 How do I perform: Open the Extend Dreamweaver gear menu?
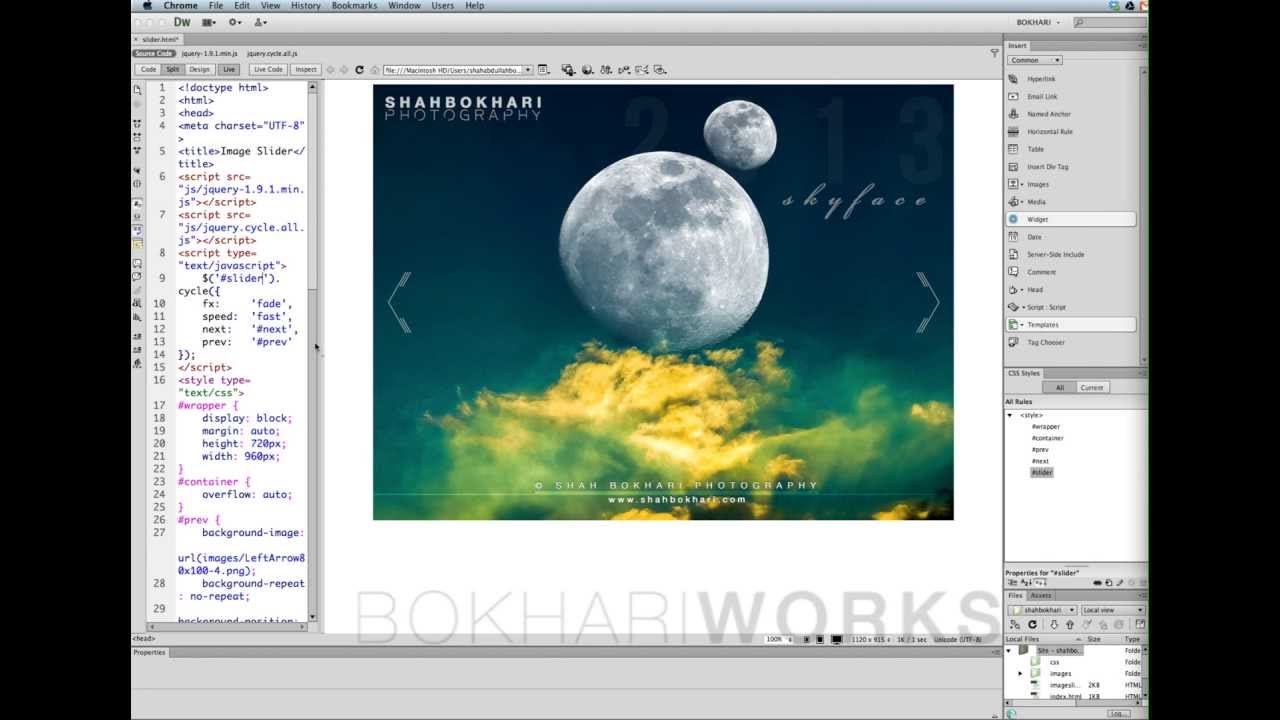point(235,22)
